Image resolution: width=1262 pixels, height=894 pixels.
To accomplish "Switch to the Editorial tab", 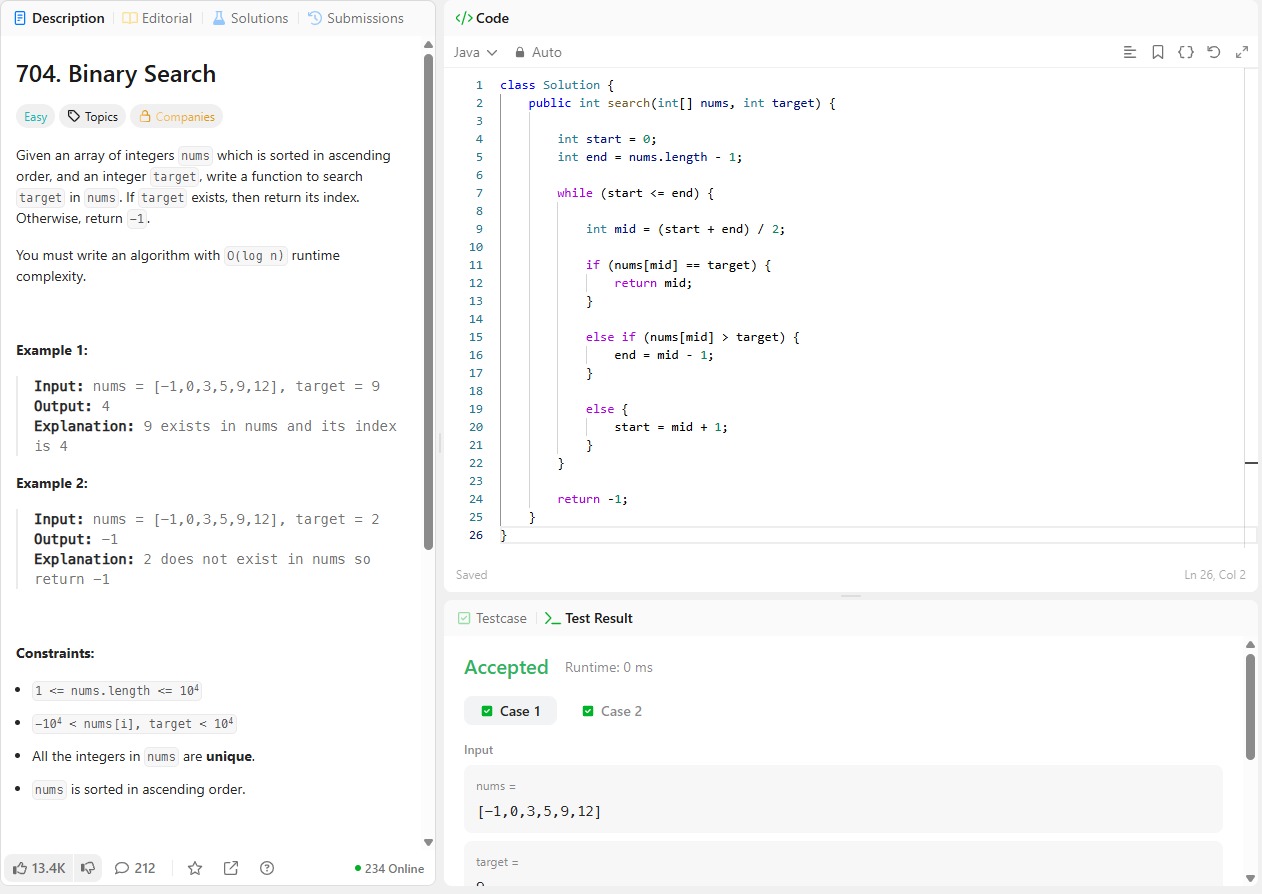I will [x=157, y=18].
